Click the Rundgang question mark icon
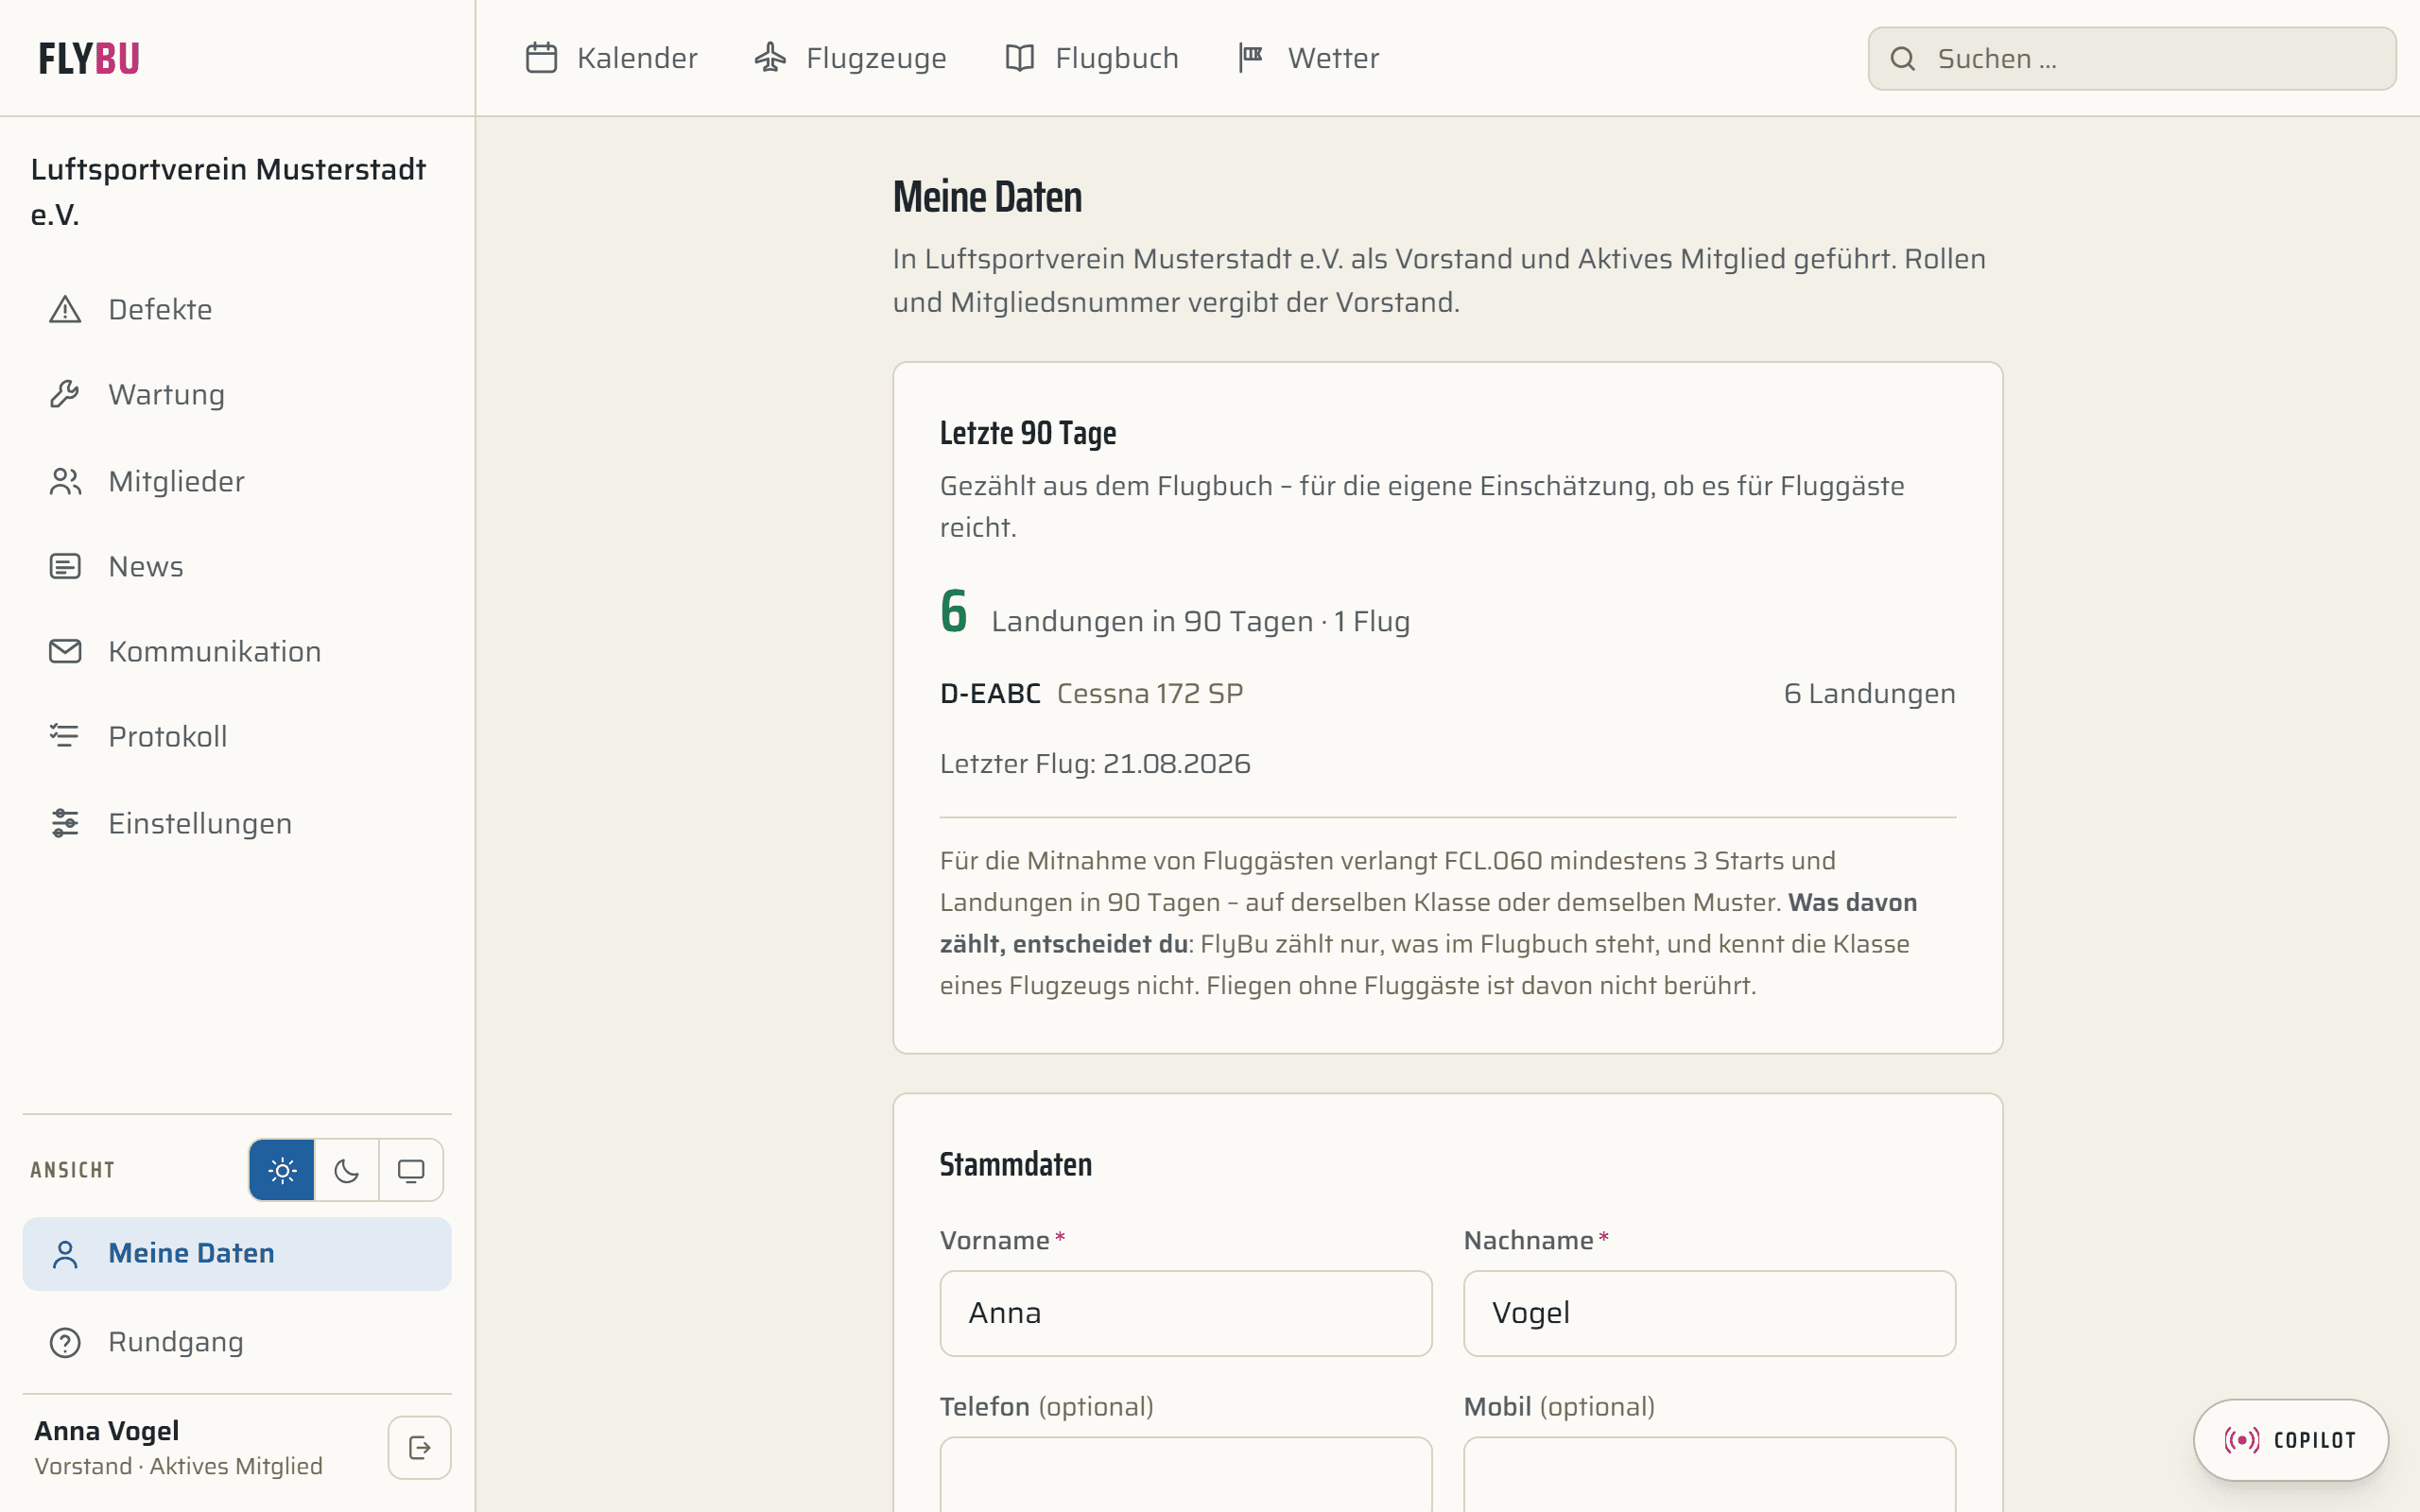The image size is (2420, 1512). pyautogui.click(x=65, y=1342)
